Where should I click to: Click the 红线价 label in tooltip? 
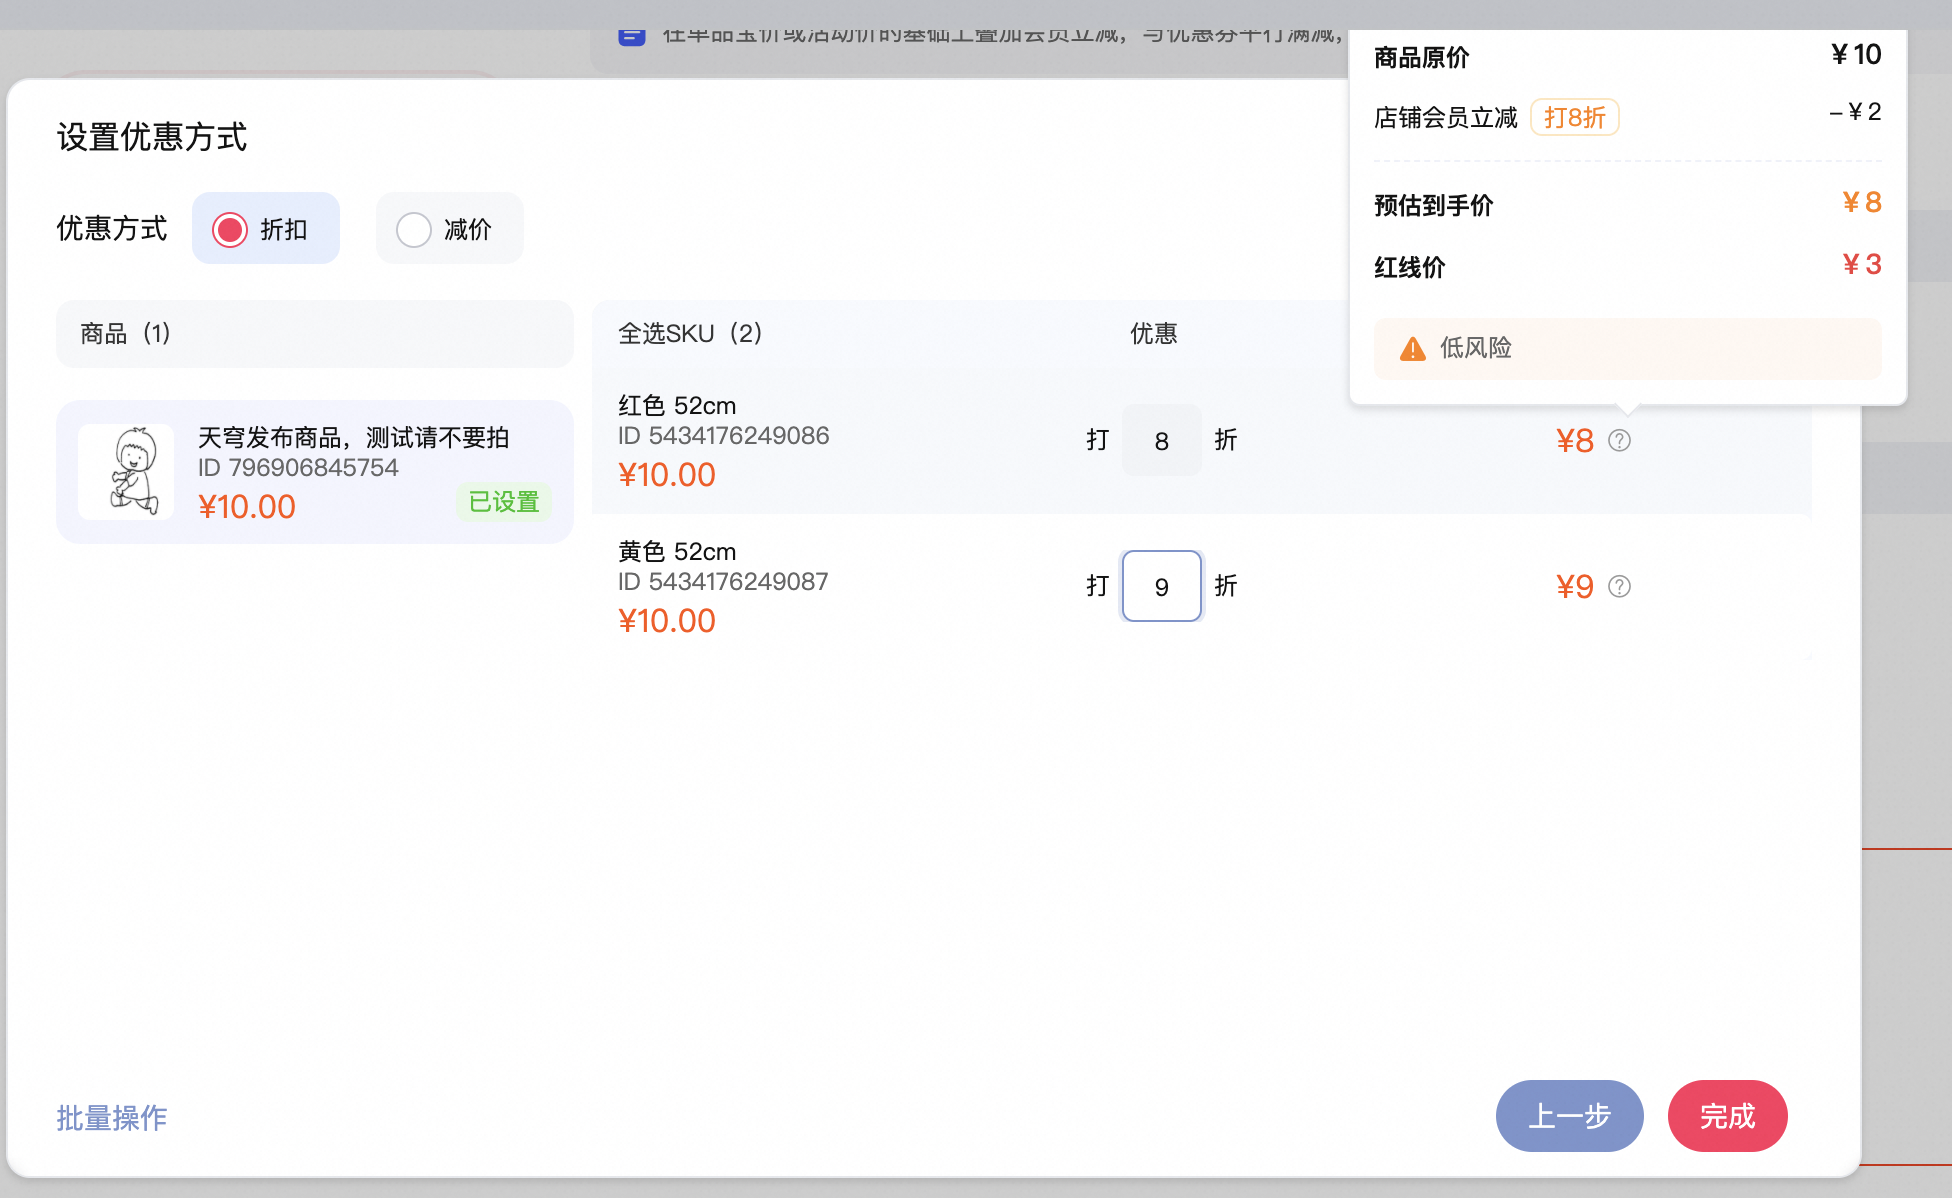(x=1409, y=268)
